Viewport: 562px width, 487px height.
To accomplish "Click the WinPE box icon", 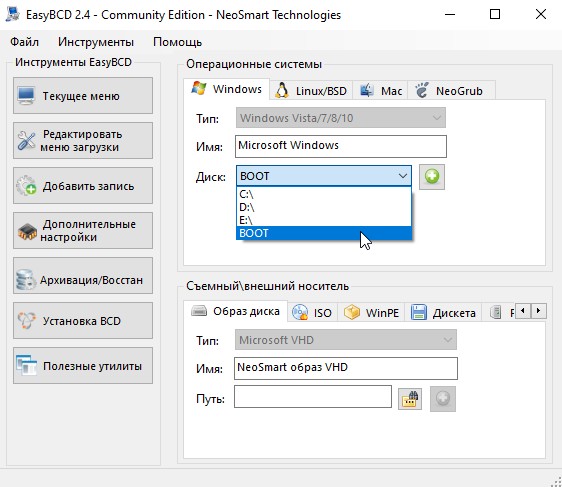I will click(x=352, y=312).
